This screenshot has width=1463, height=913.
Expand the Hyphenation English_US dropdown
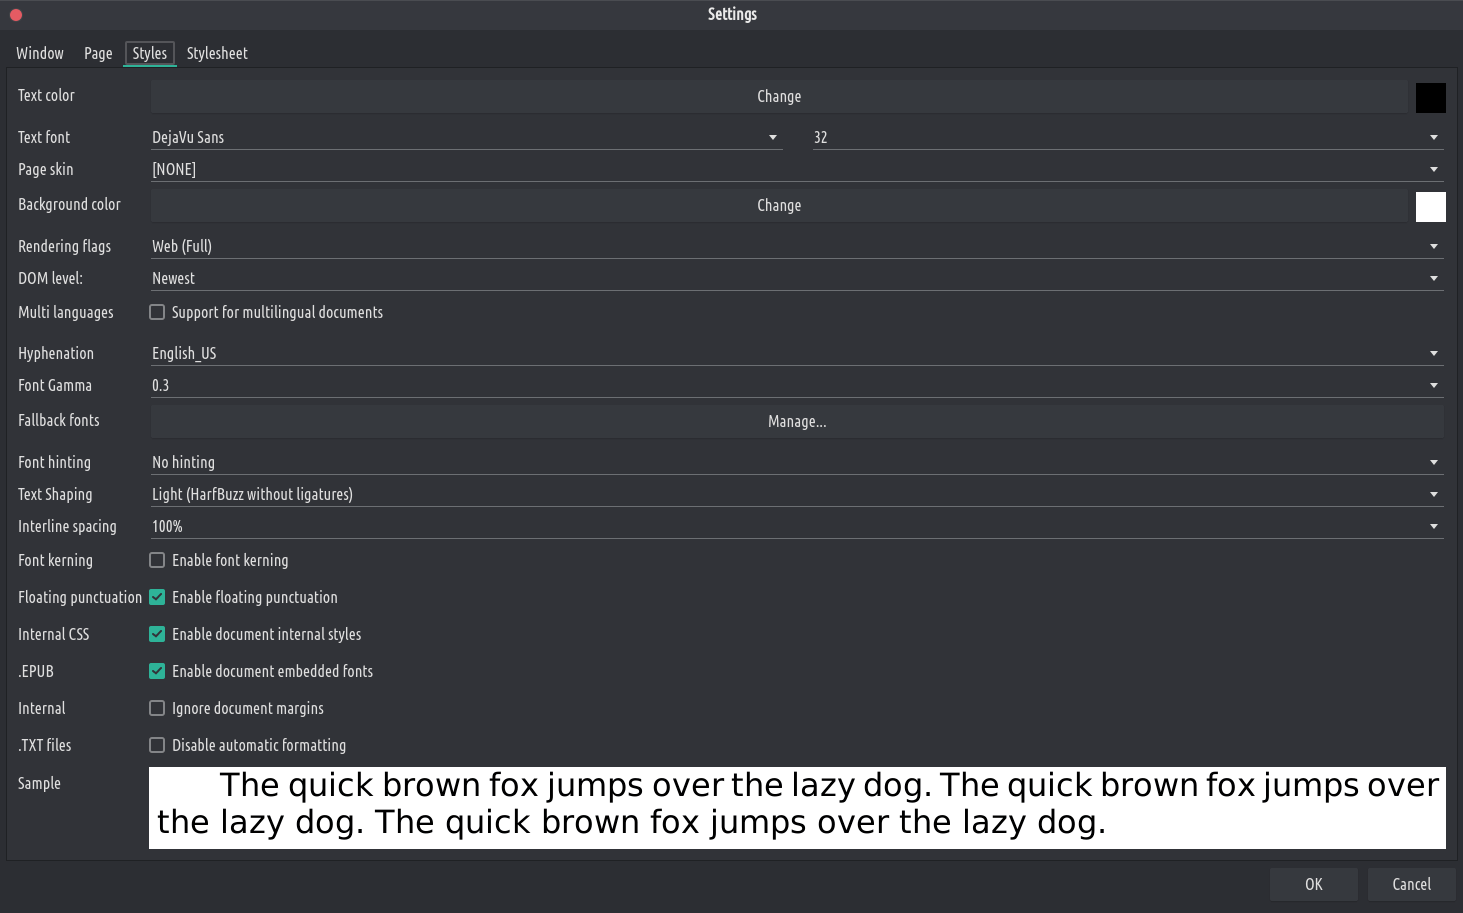tap(796, 354)
